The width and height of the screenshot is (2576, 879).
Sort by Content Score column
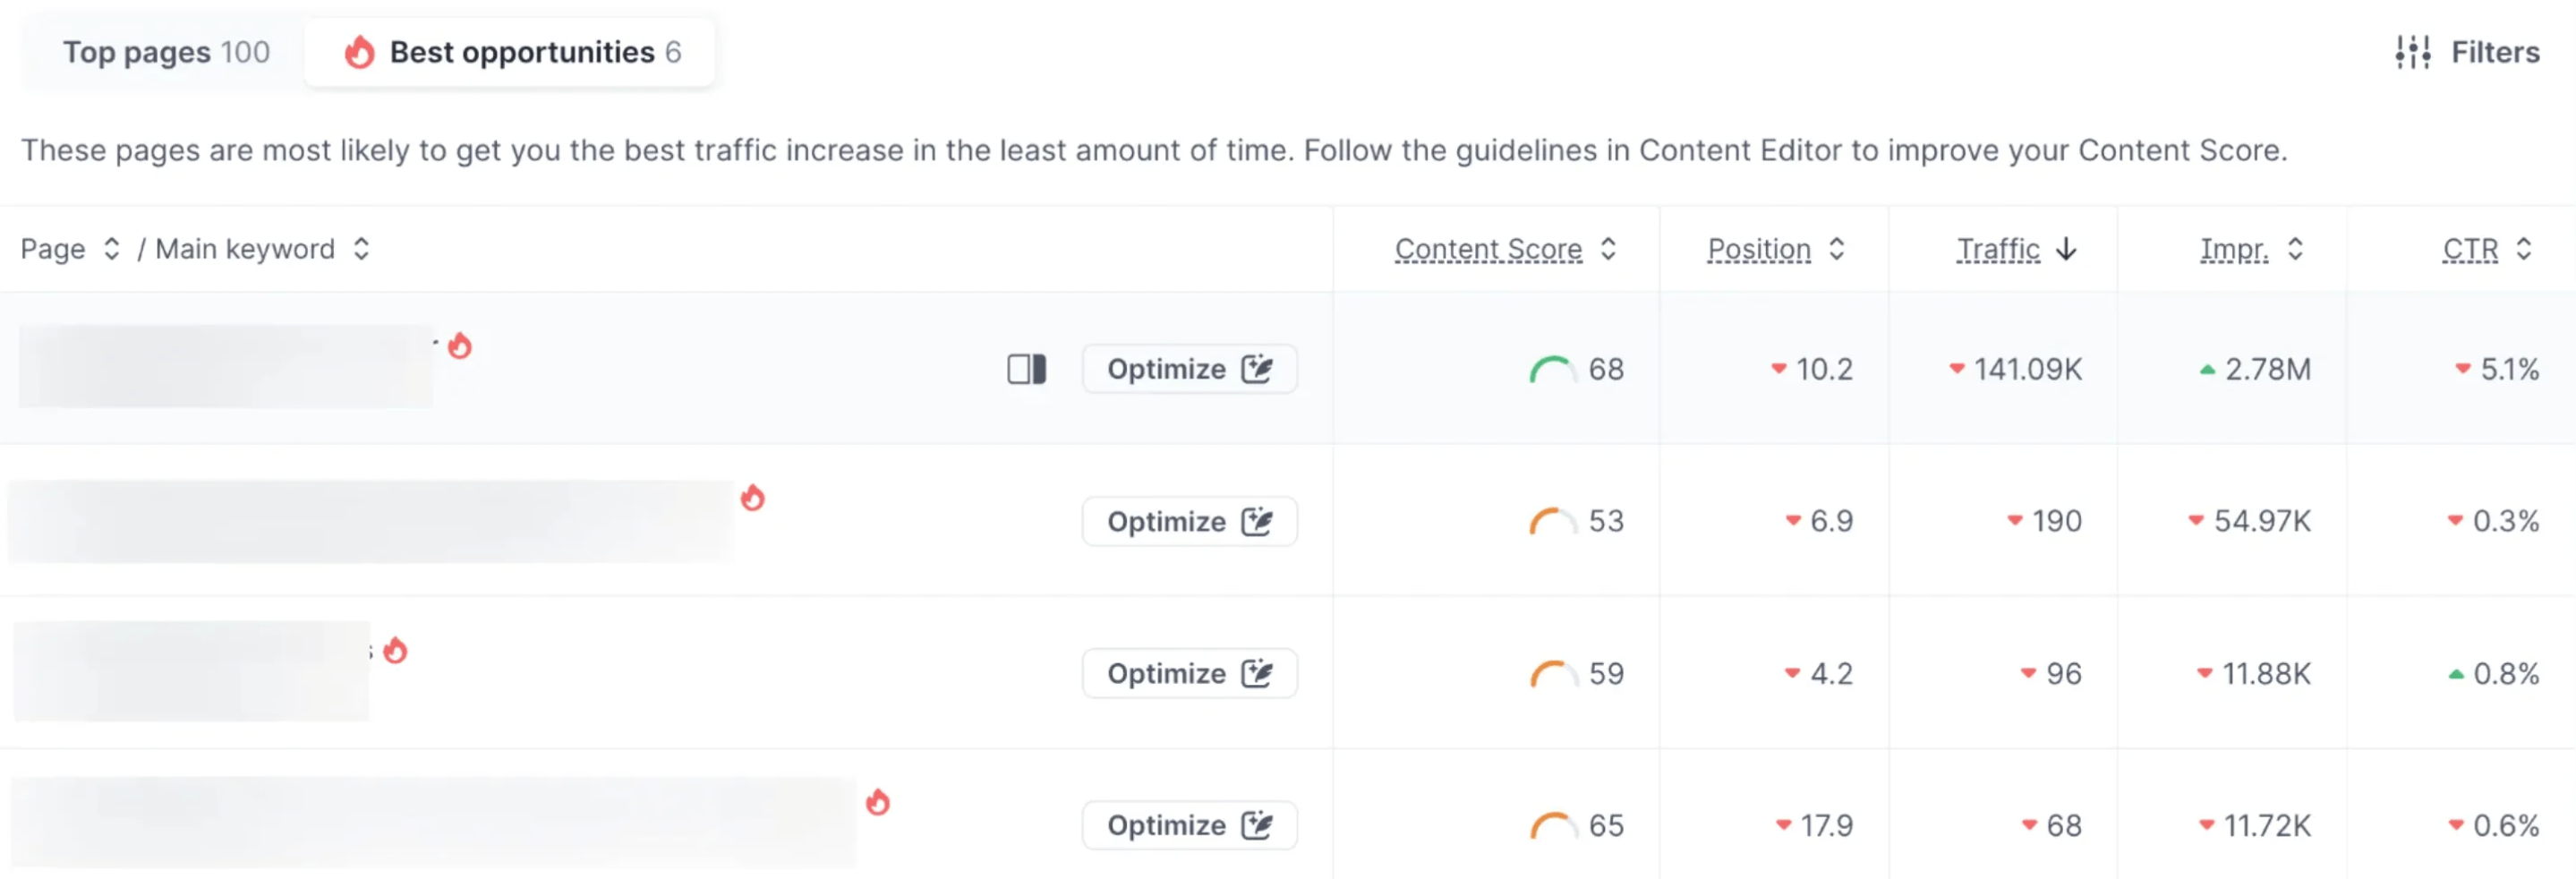(1608, 249)
